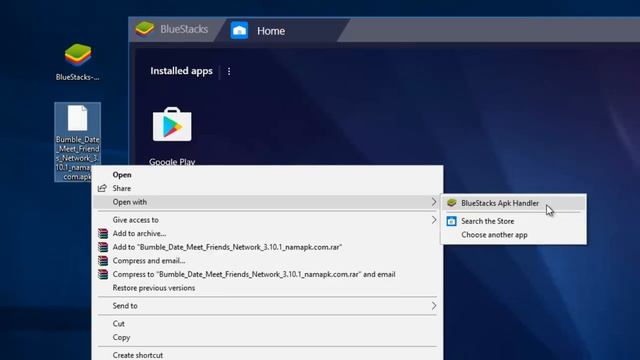640x360 pixels.
Task: Click the BlueStacks logo in title bar
Action: 144,29
